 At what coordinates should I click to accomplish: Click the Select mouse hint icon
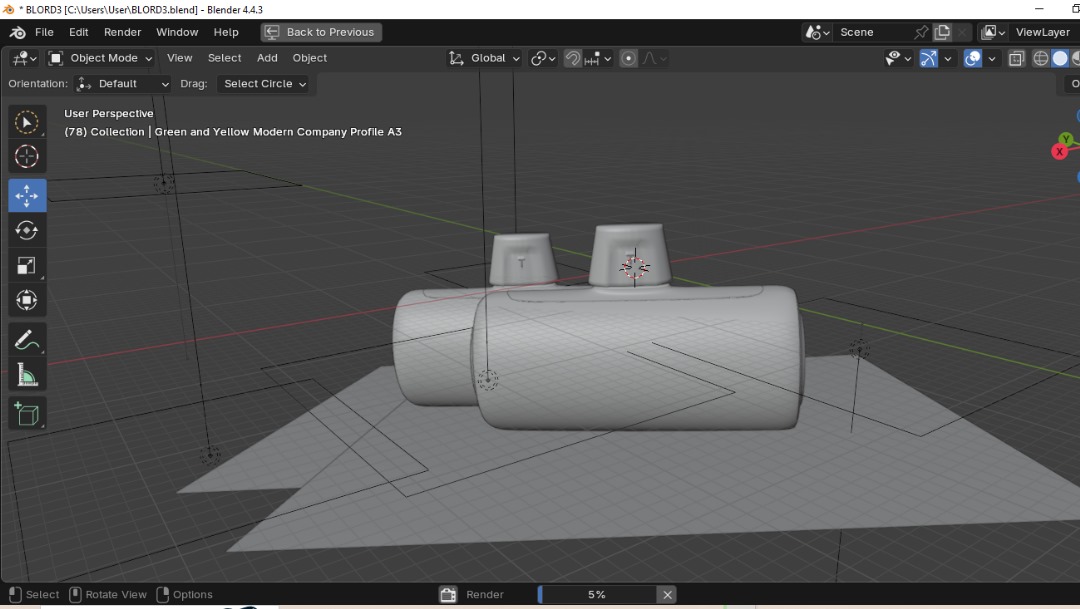(x=15, y=595)
